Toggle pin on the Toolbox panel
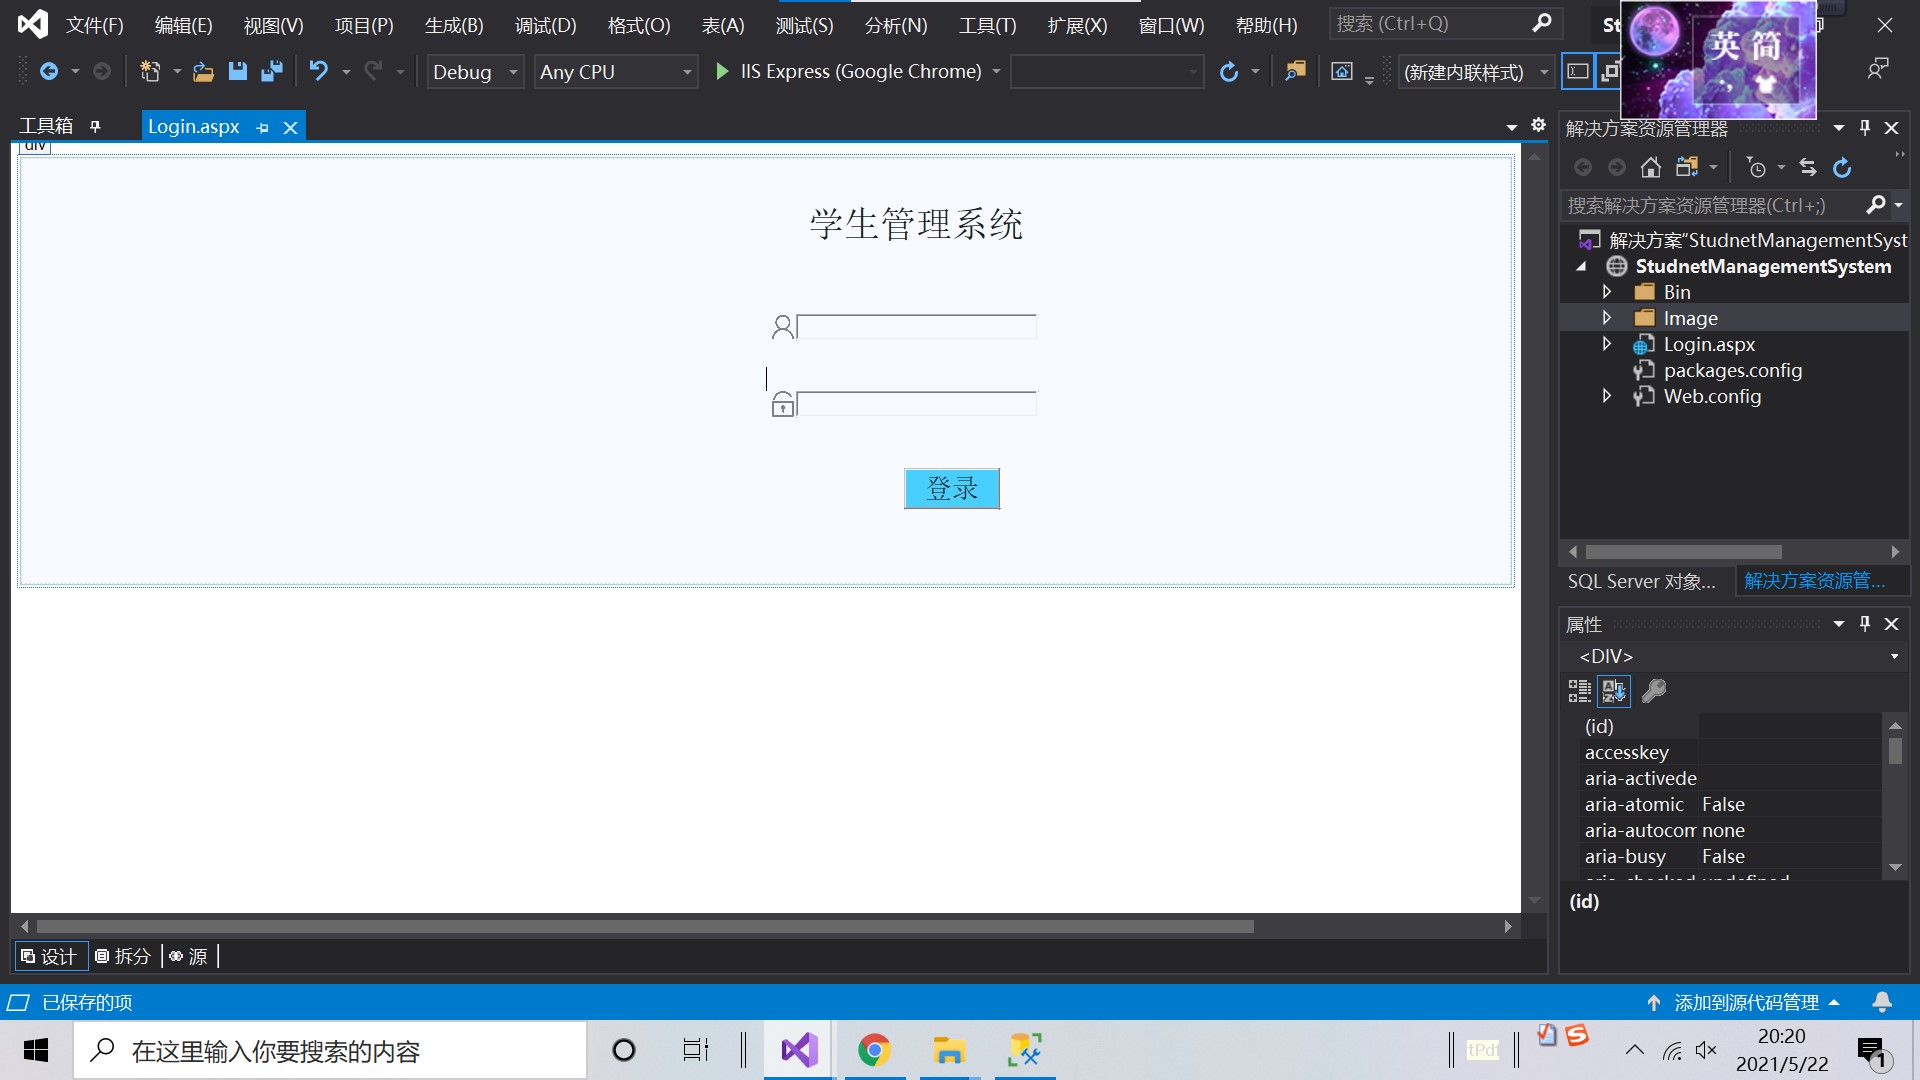 pyautogui.click(x=95, y=126)
